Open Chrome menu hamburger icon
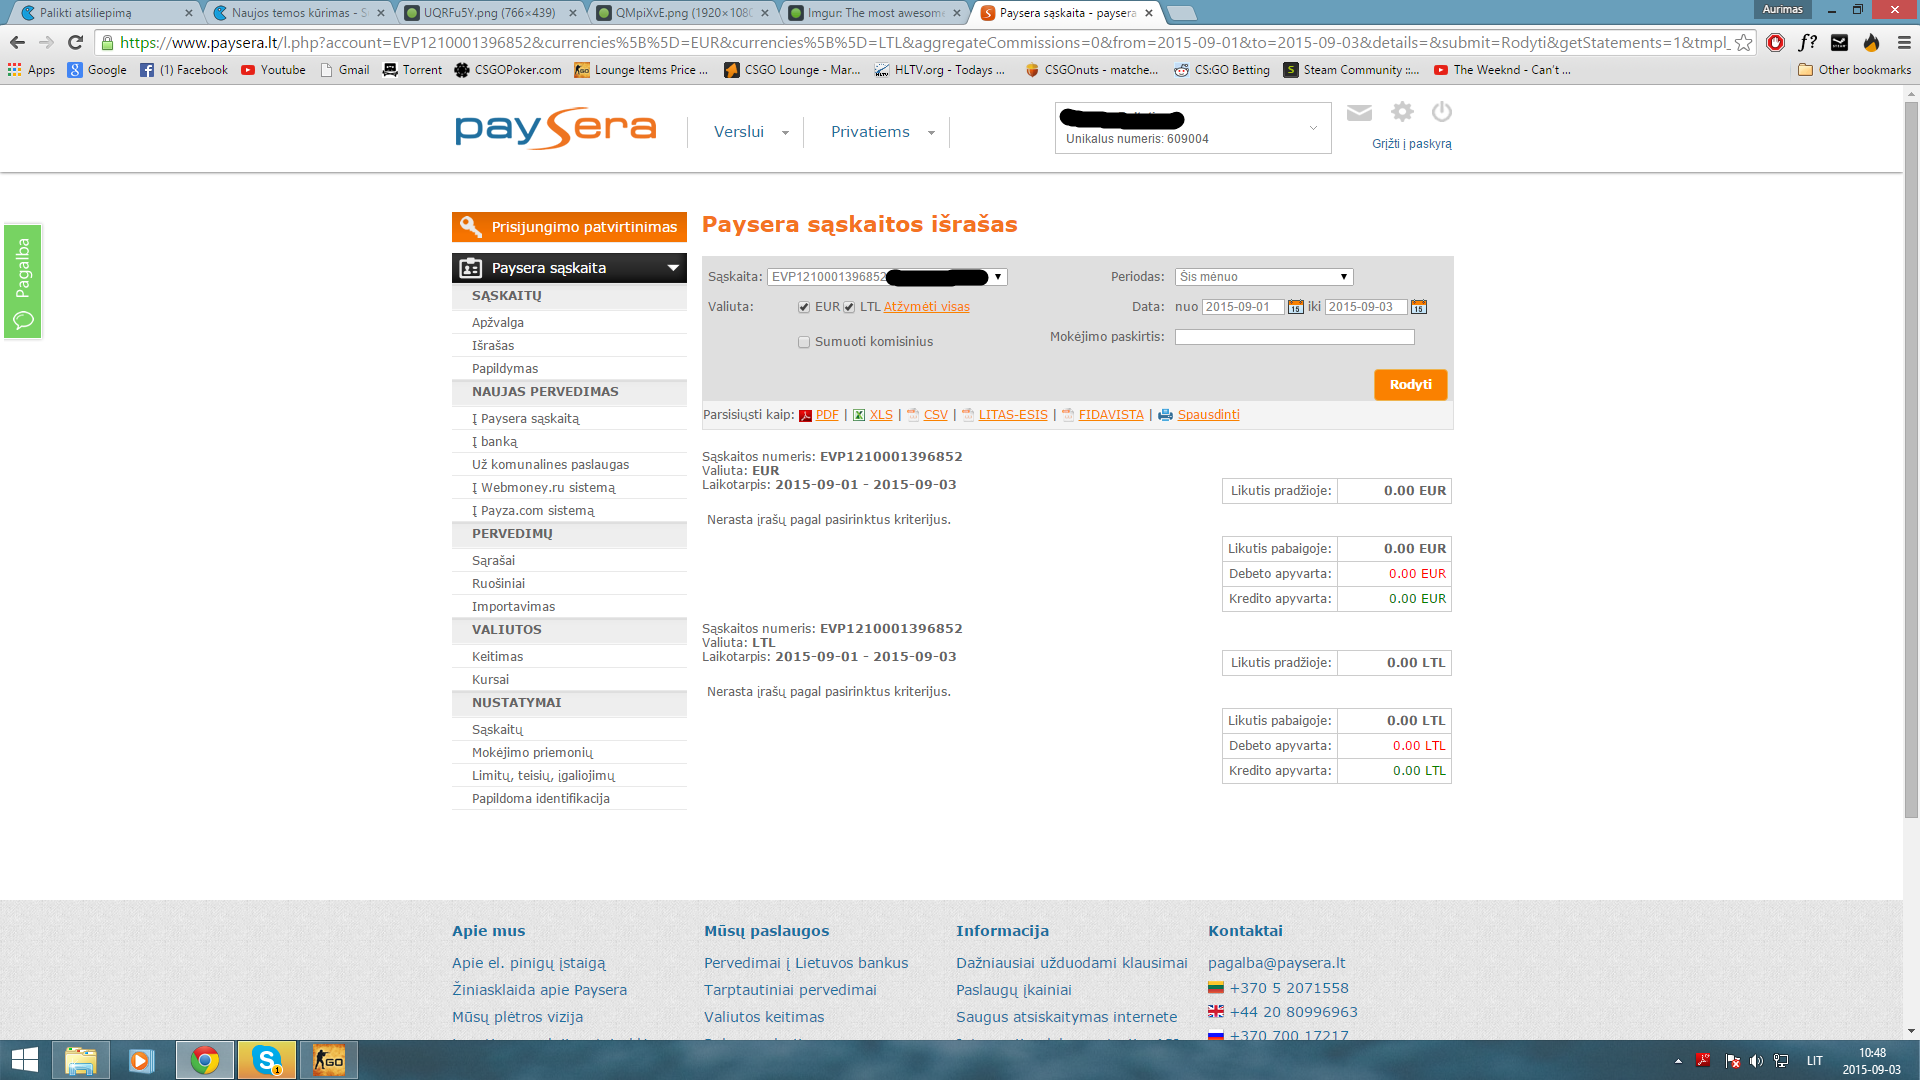This screenshot has width=1920, height=1080. [1904, 42]
